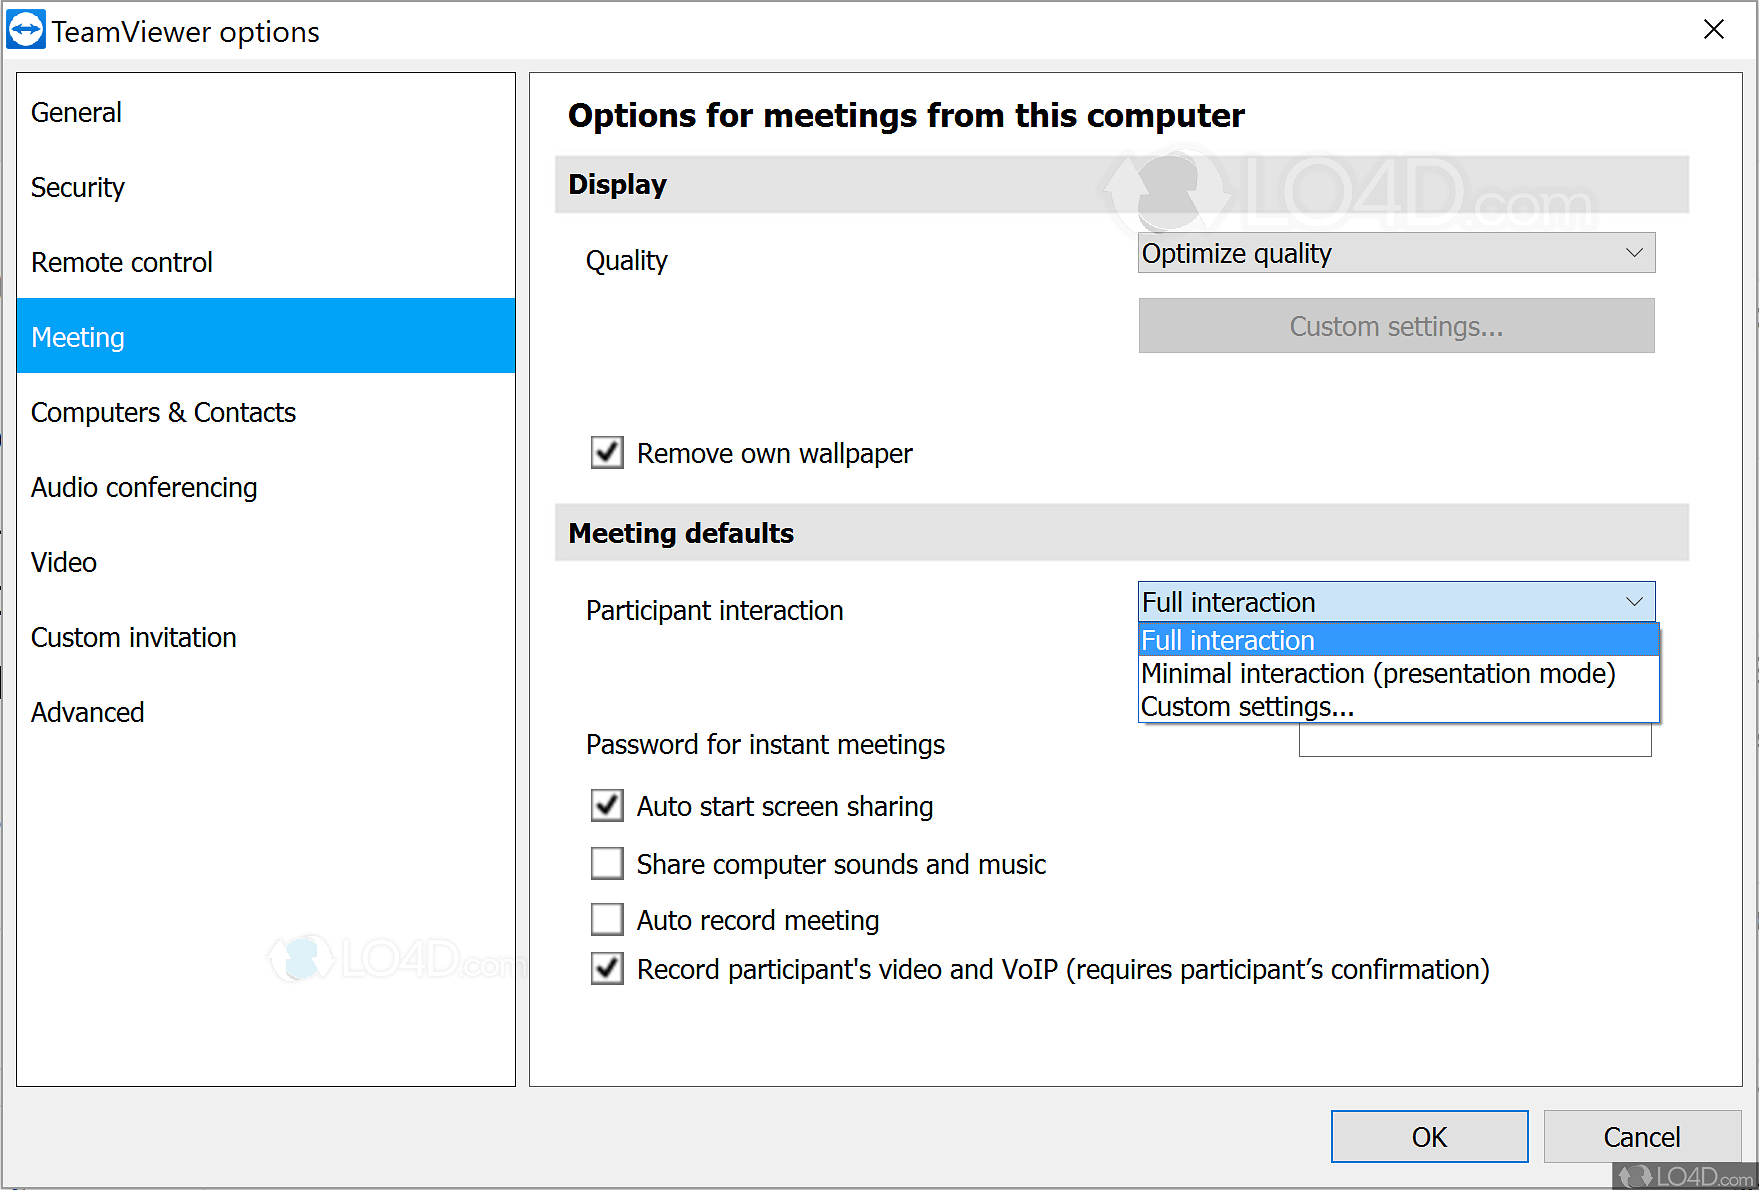Disable Auto start screen sharing
The width and height of the screenshot is (1759, 1190).
[x=606, y=805]
